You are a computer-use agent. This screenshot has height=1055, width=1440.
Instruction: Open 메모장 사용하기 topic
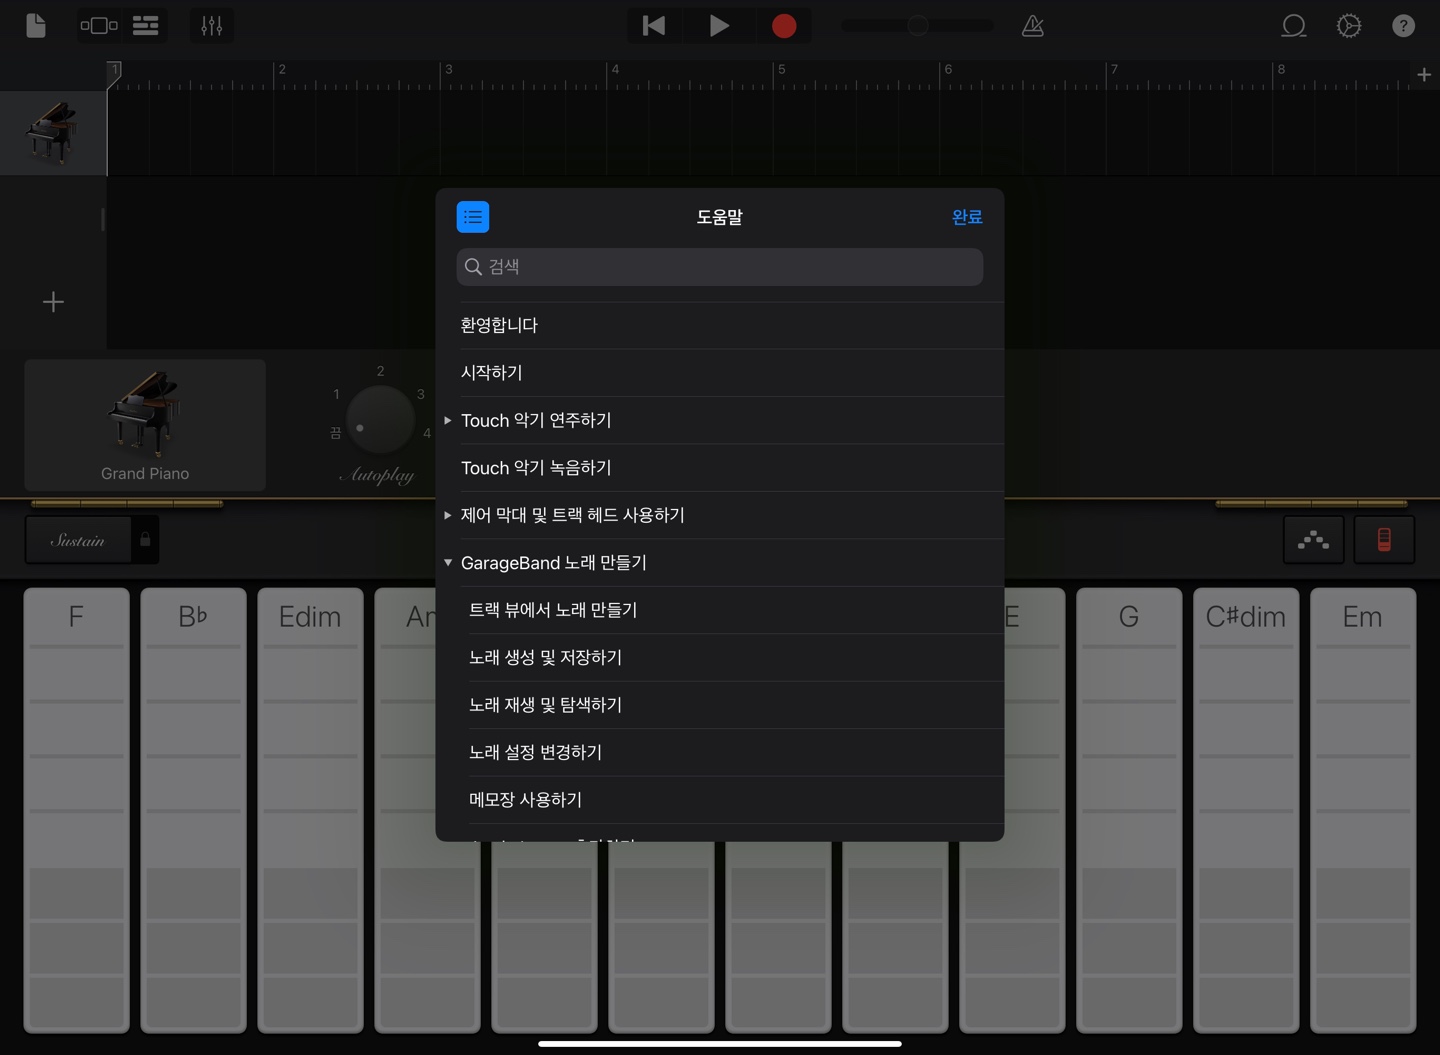tap(720, 800)
